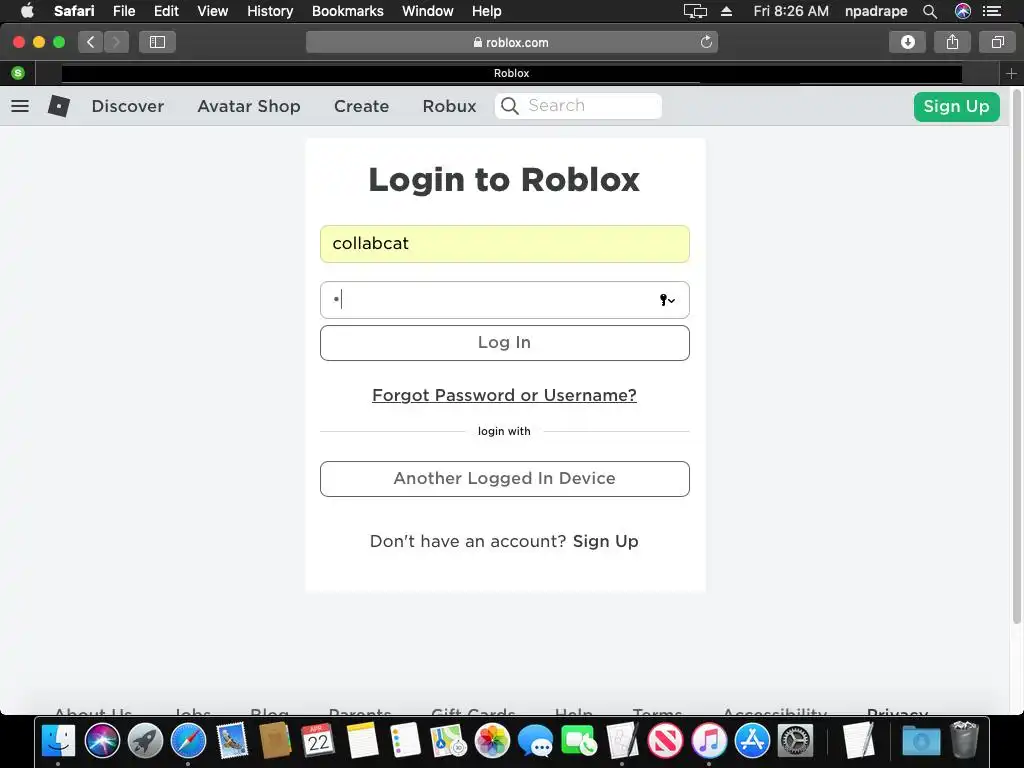Click the screen mirroring display icon

pos(695,11)
